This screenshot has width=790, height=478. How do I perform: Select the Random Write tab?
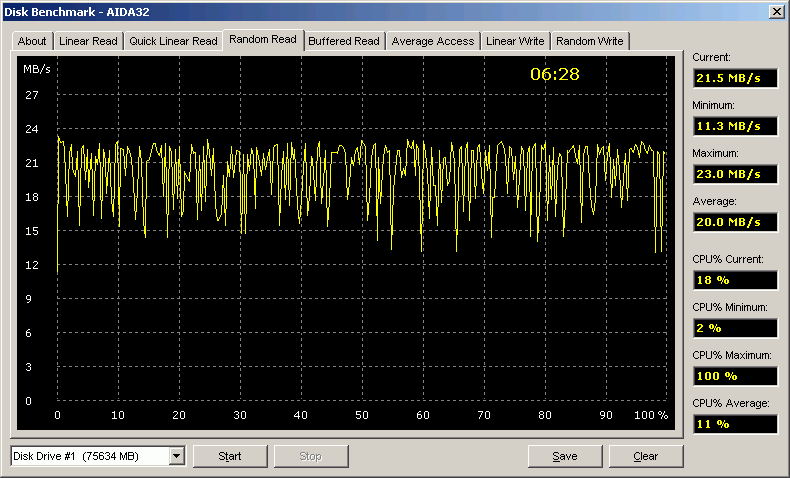click(590, 41)
